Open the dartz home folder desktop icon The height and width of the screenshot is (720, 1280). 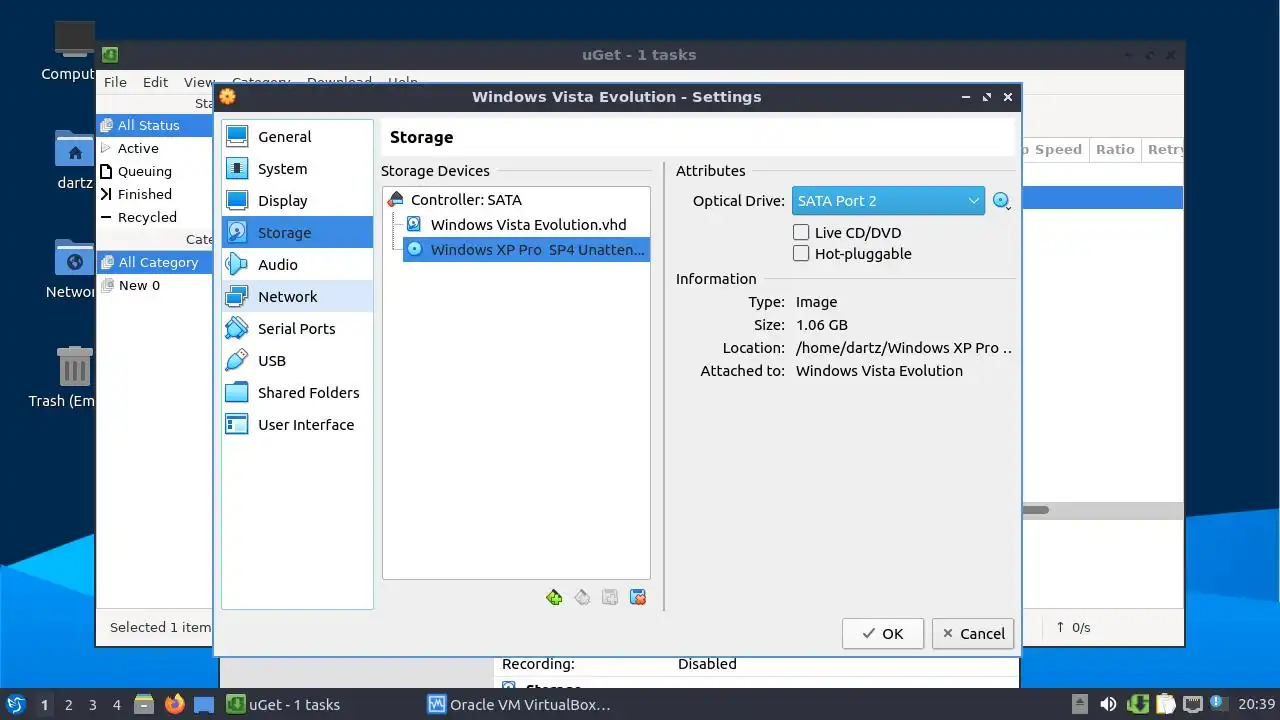[74, 160]
